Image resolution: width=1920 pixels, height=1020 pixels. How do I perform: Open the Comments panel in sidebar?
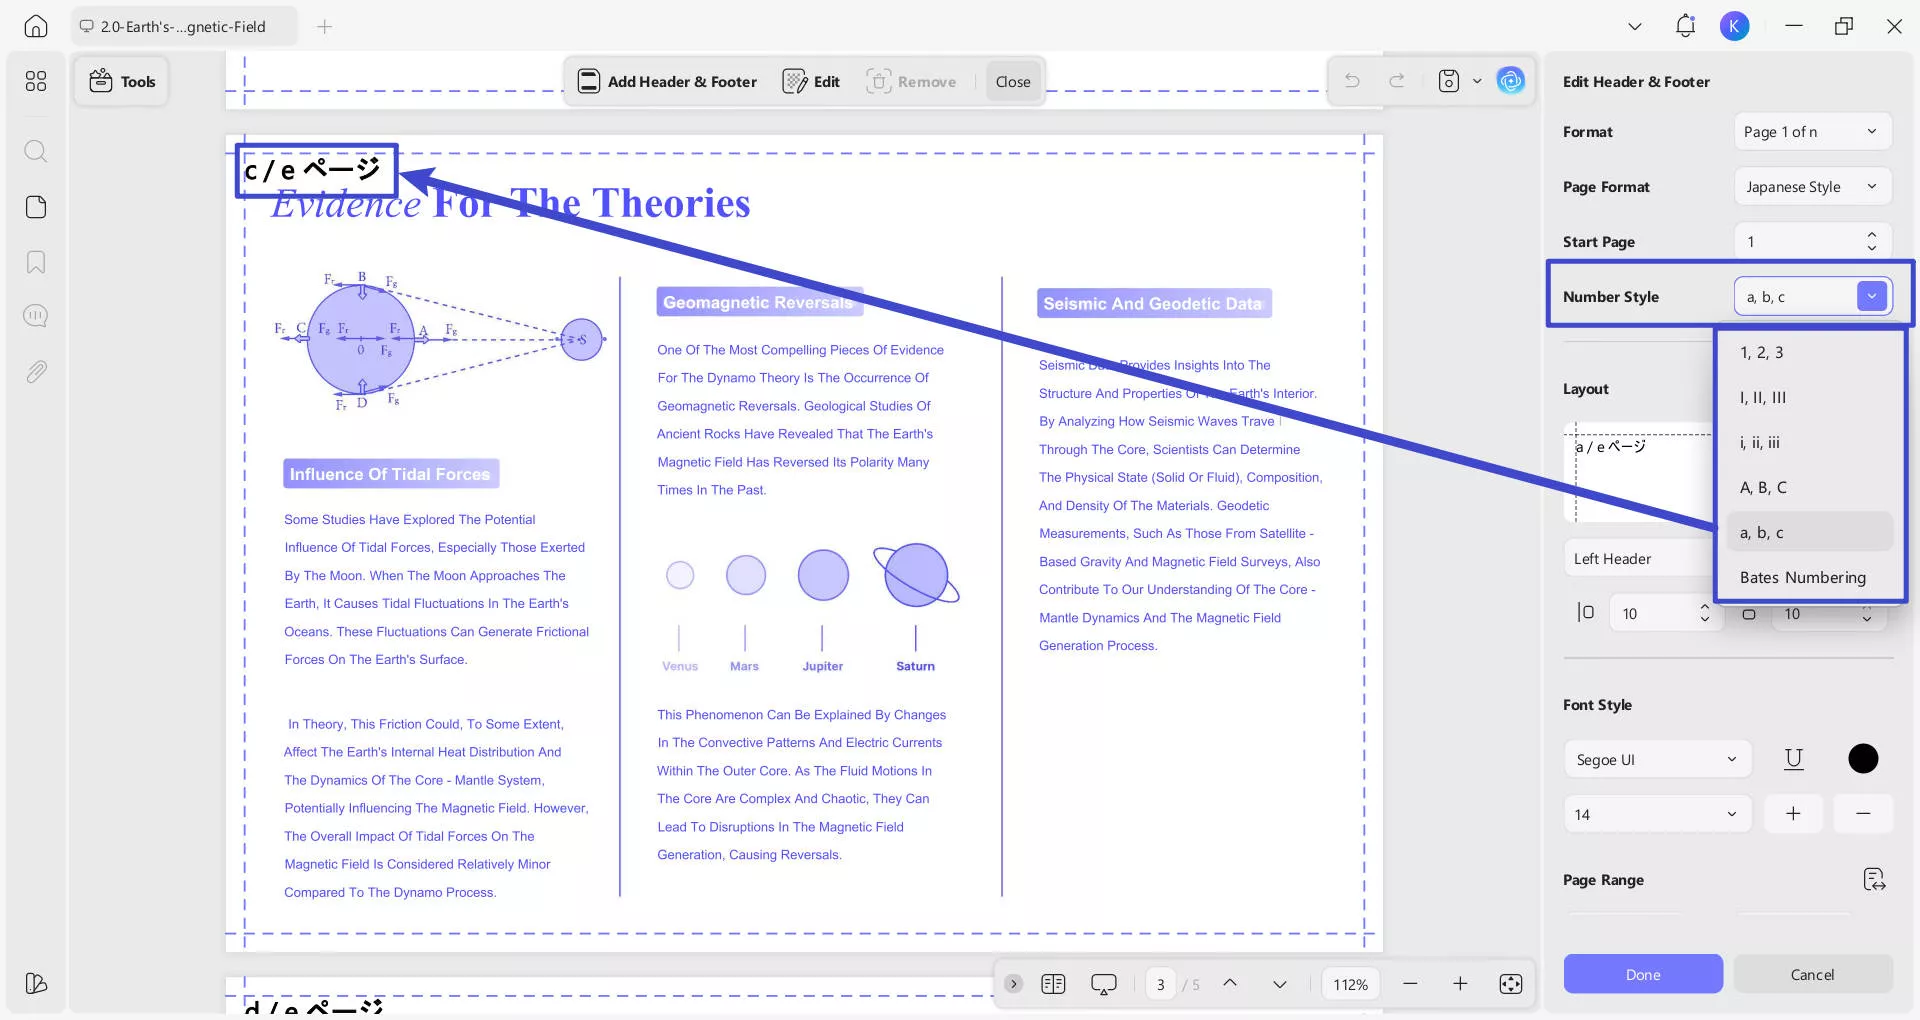pos(36,316)
